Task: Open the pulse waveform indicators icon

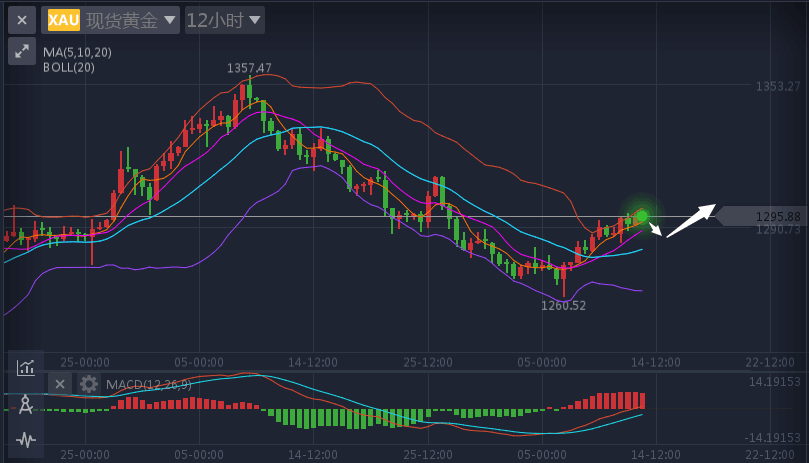Action: pyautogui.click(x=26, y=439)
